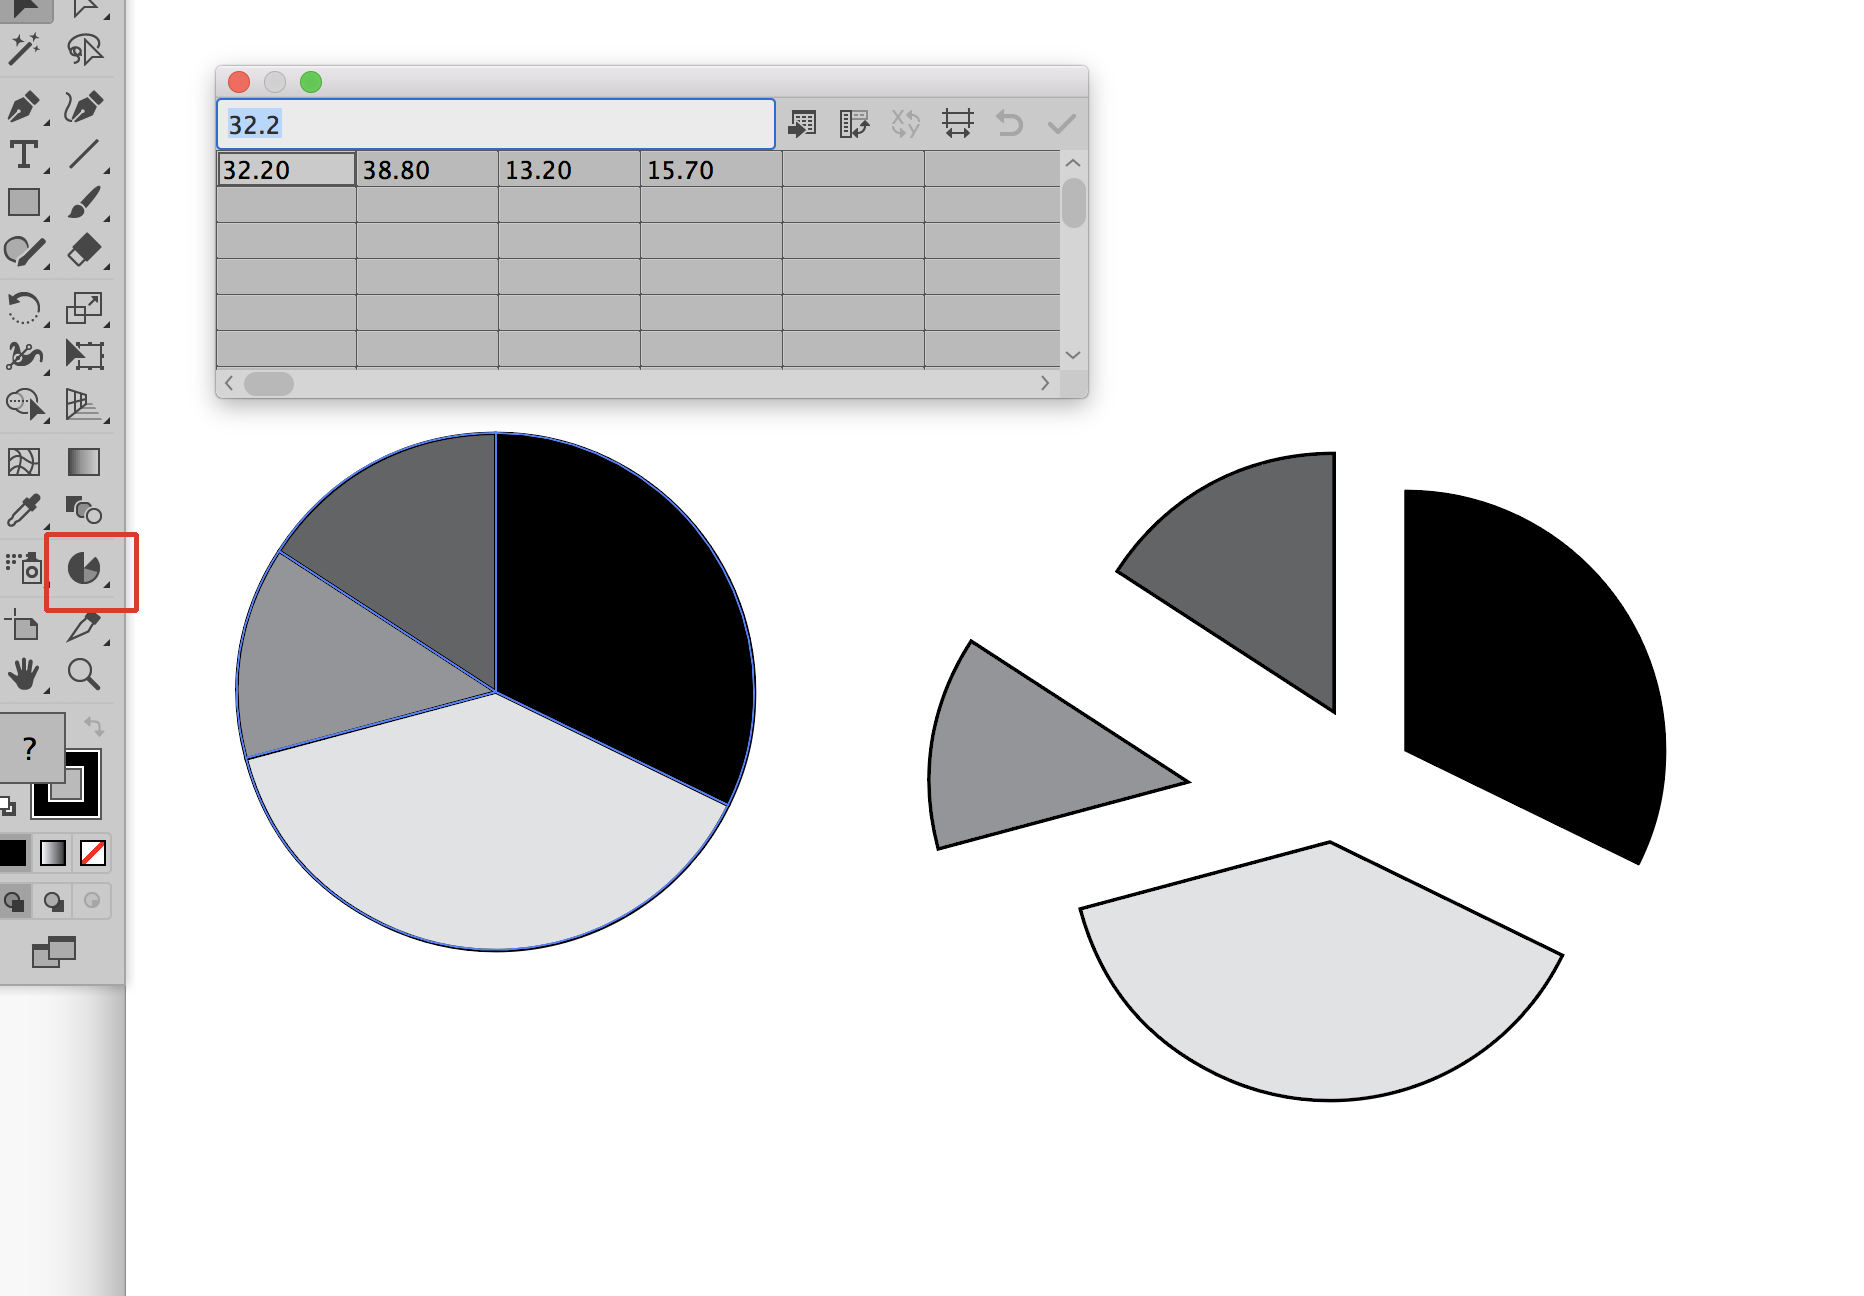Viewport: 1864px width, 1296px height.
Task: Click the Revert arrow button
Action: click(x=1010, y=124)
